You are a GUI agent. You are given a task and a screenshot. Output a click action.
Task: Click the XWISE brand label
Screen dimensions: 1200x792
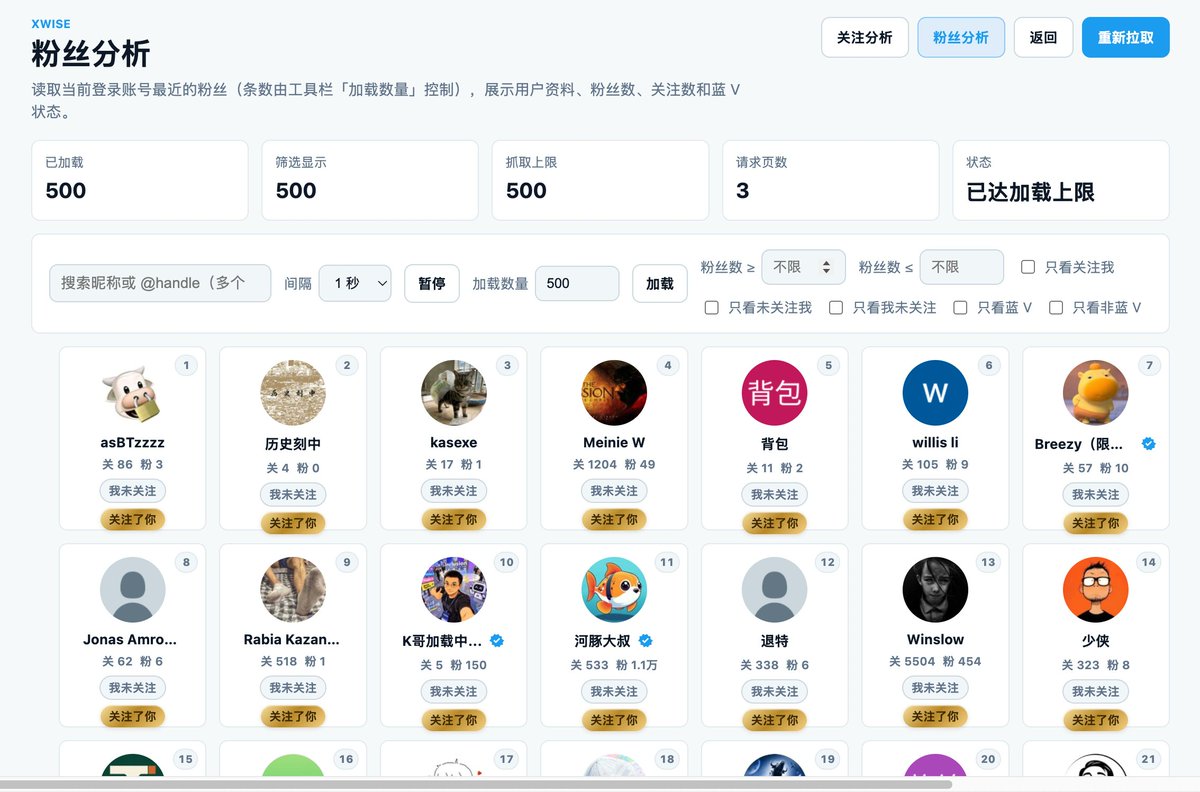pyautogui.click(x=51, y=24)
